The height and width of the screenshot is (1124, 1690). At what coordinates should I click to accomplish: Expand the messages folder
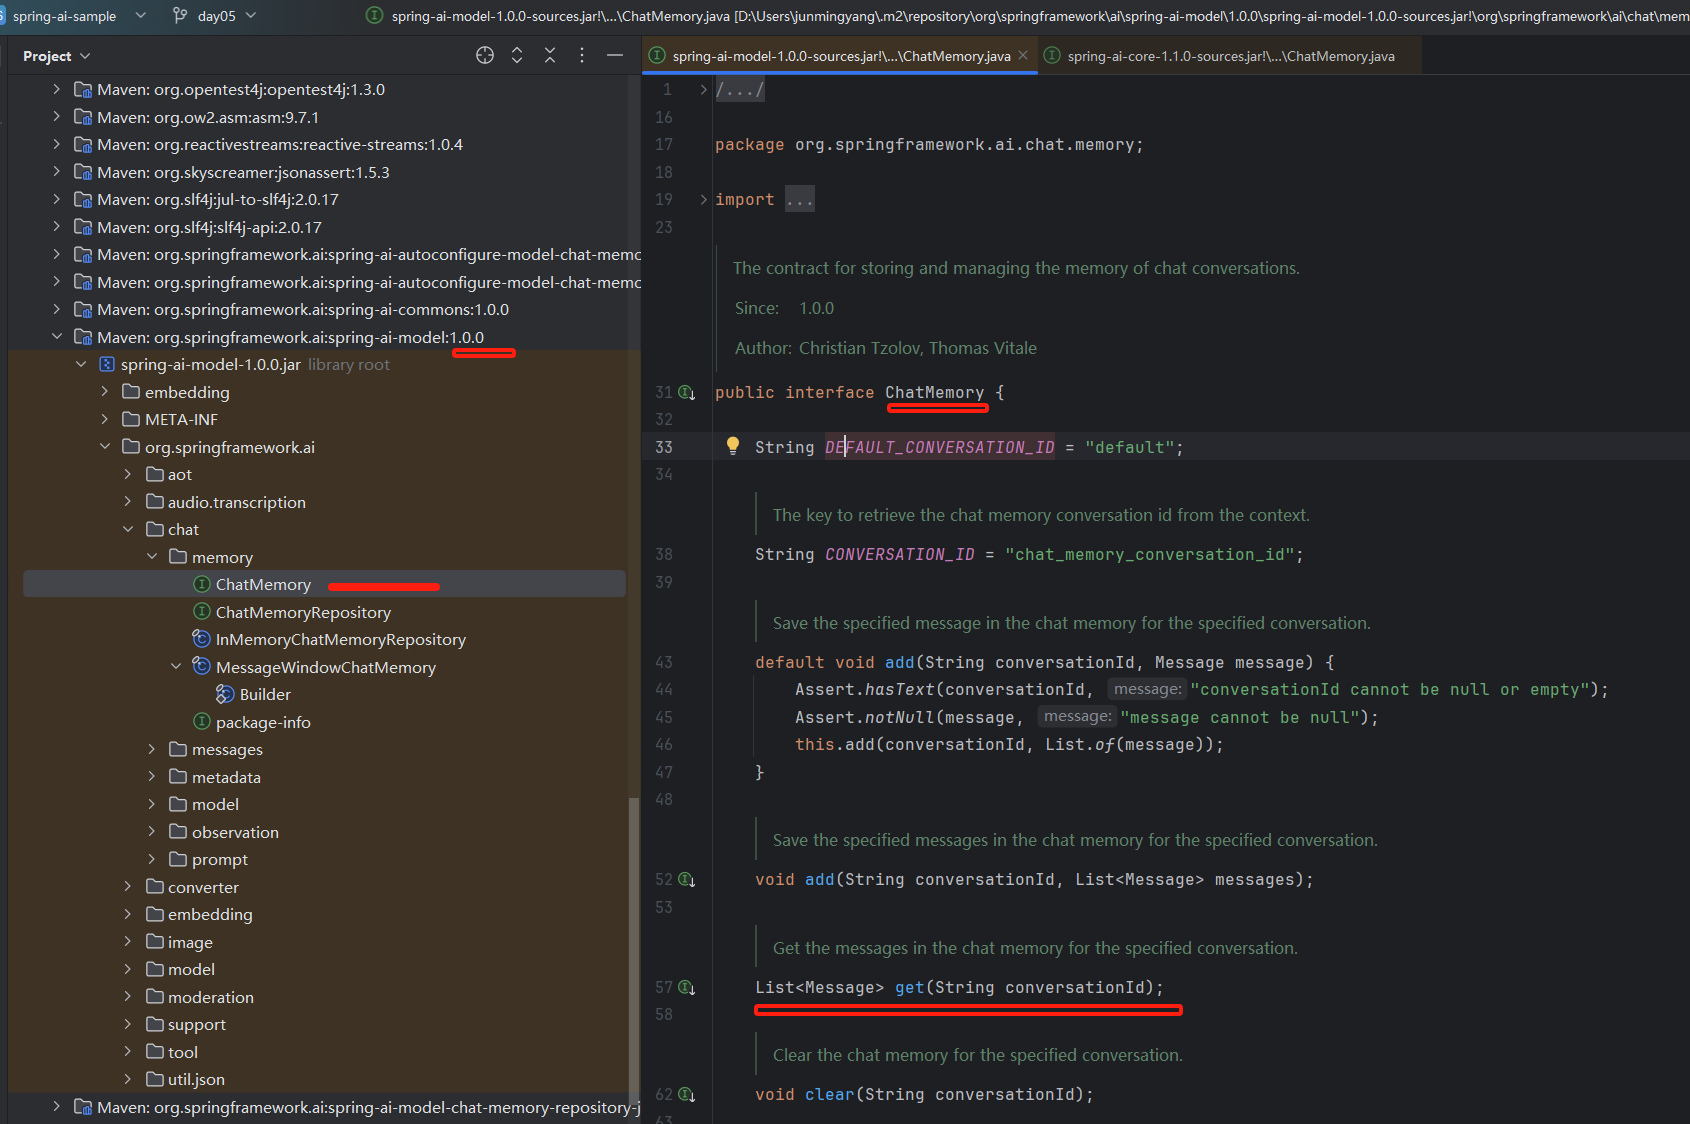[x=152, y=749]
